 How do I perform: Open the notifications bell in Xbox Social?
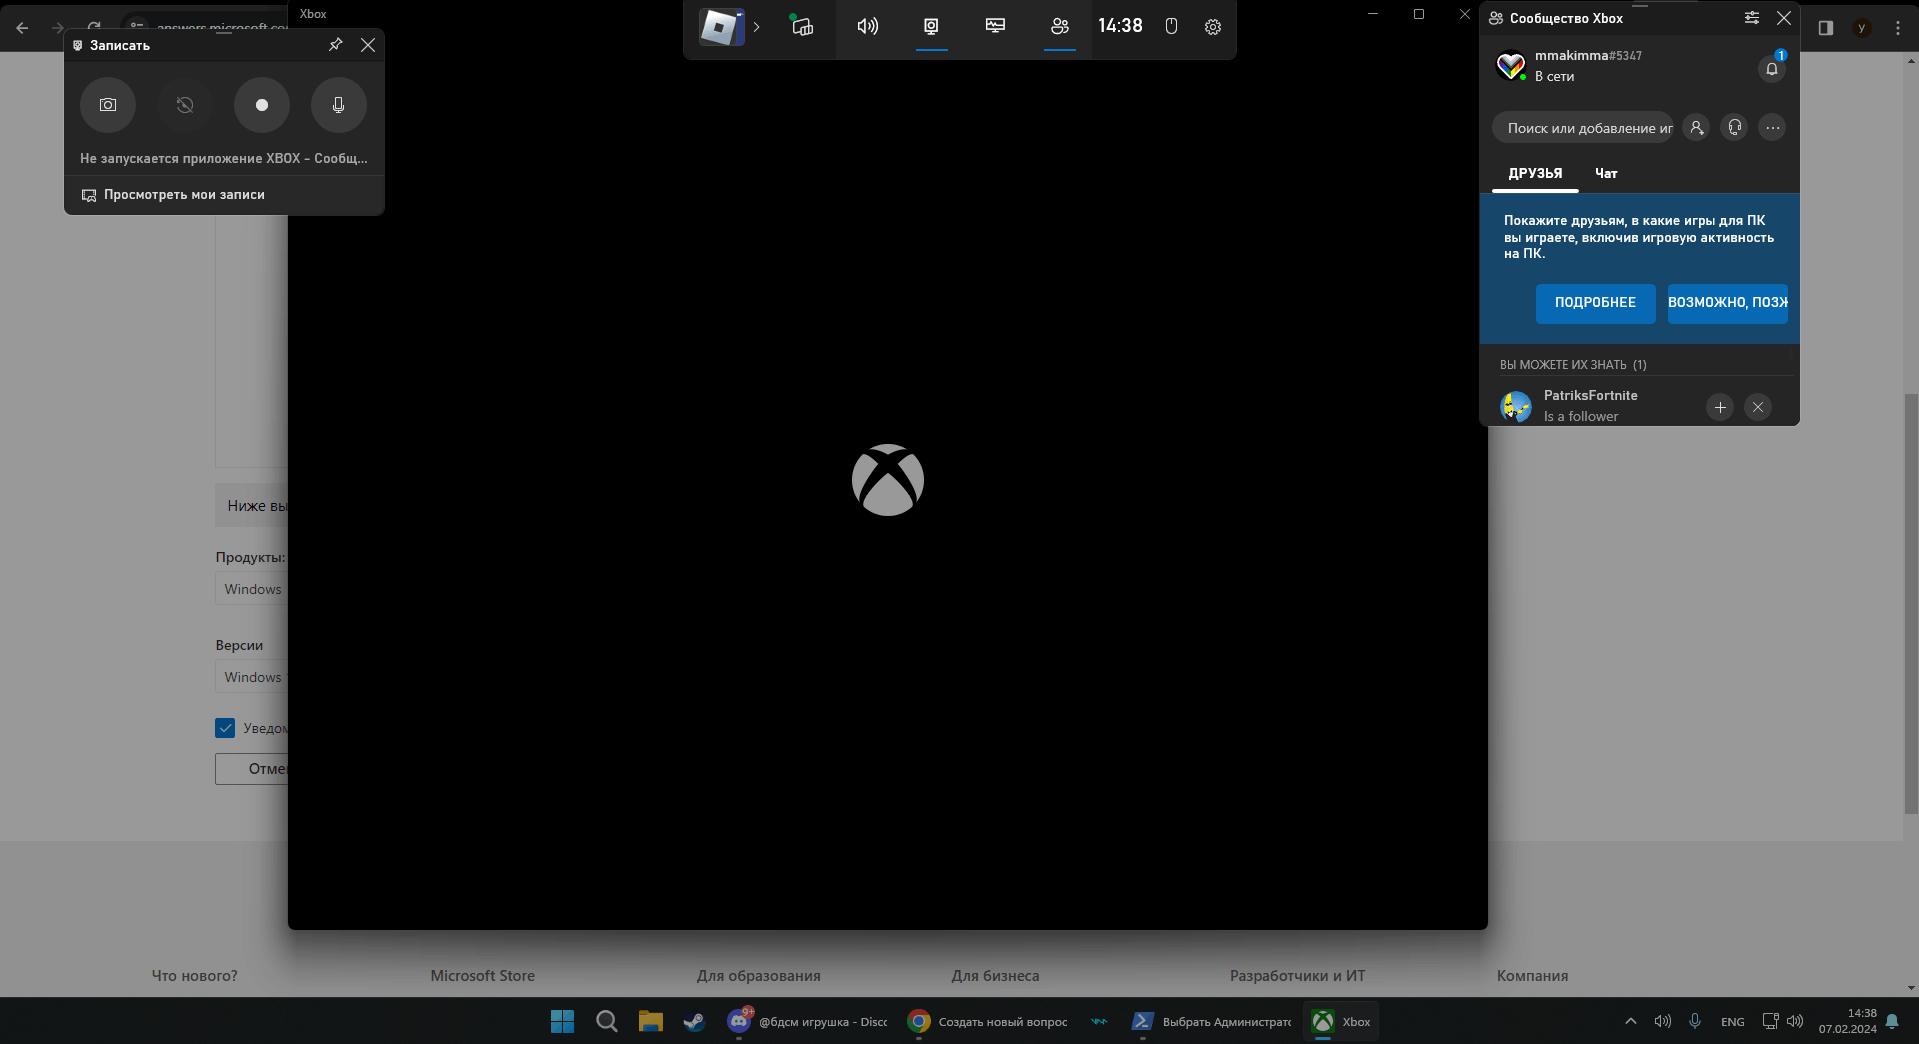pyautogui.click(x=1772, y=68)
